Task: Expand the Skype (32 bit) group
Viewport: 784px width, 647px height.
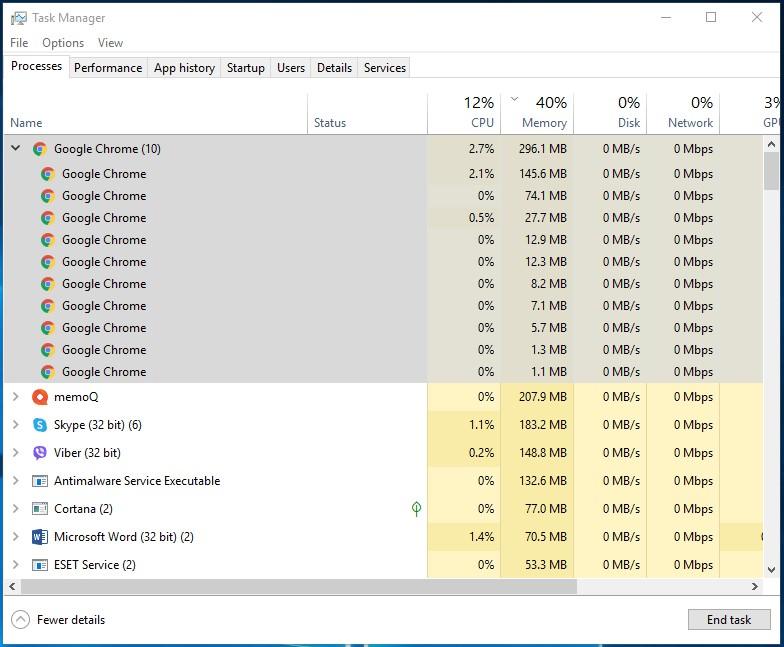Action: click(16, 424)
